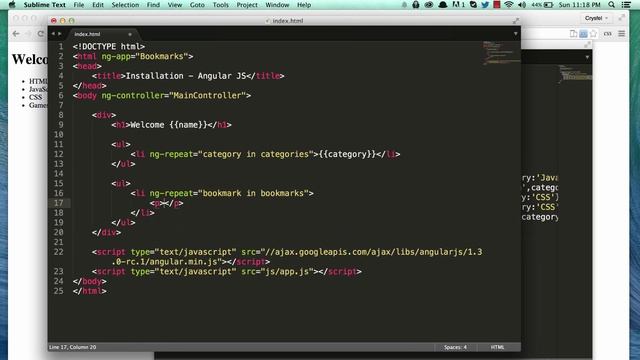Click ng-controller="MainController" on line 6
This screenshot has width=640, height=360.
tap(173, 96)
